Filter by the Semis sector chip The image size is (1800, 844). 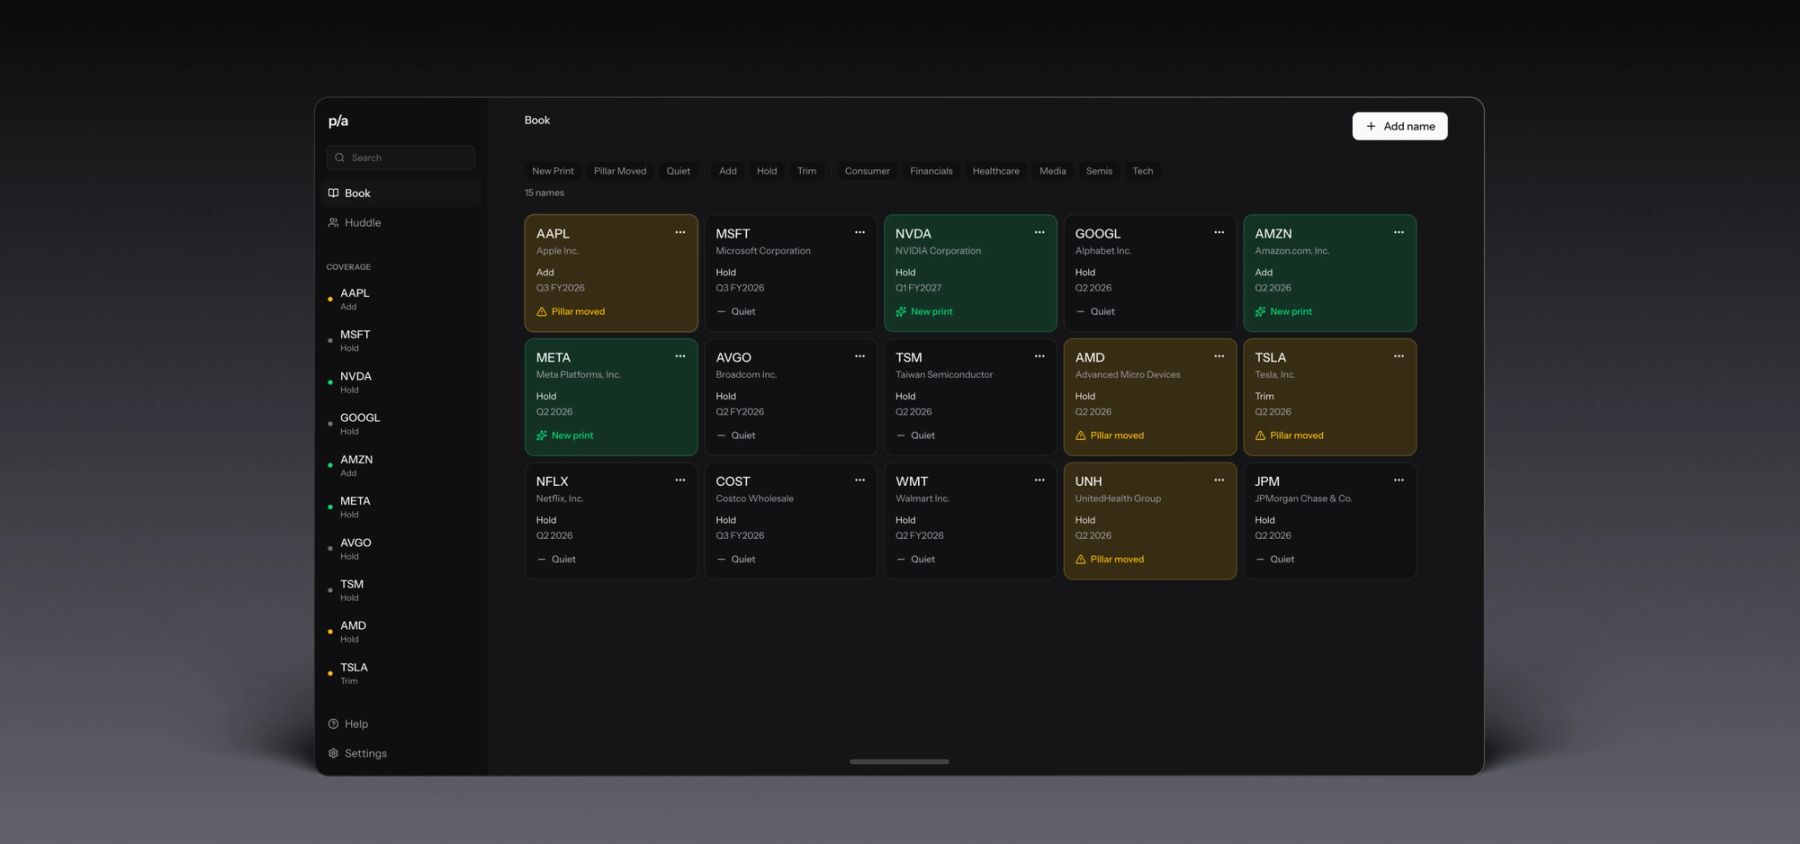coord(1099,171)
